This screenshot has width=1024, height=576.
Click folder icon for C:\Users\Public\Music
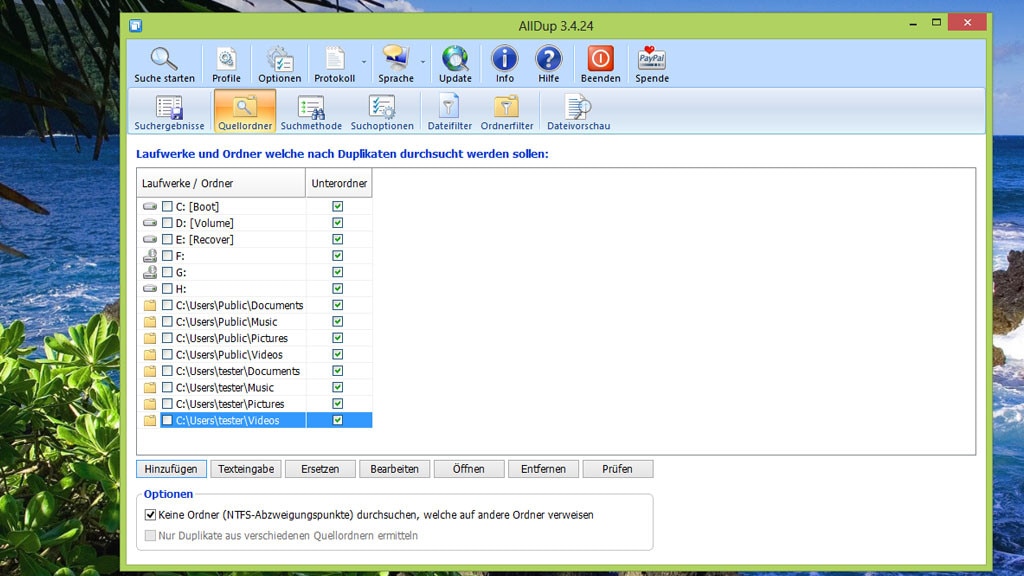pos(150,321)
